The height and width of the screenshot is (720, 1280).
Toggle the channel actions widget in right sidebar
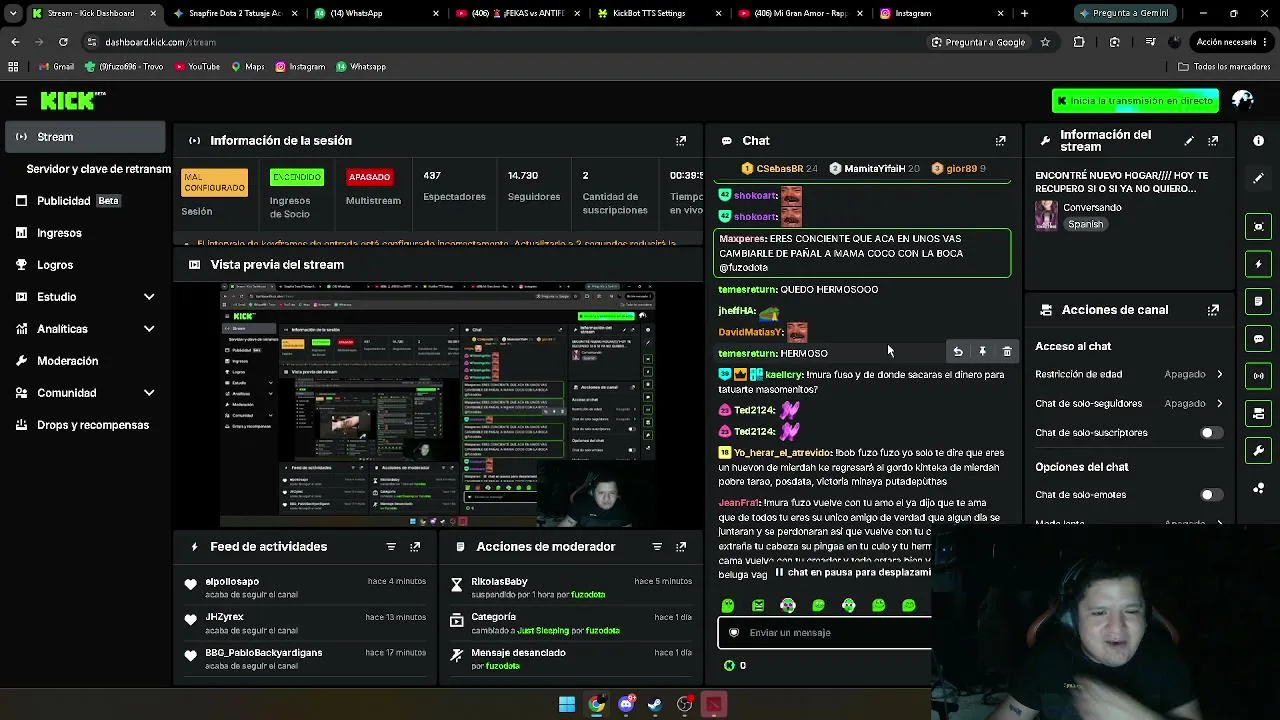1259,413
